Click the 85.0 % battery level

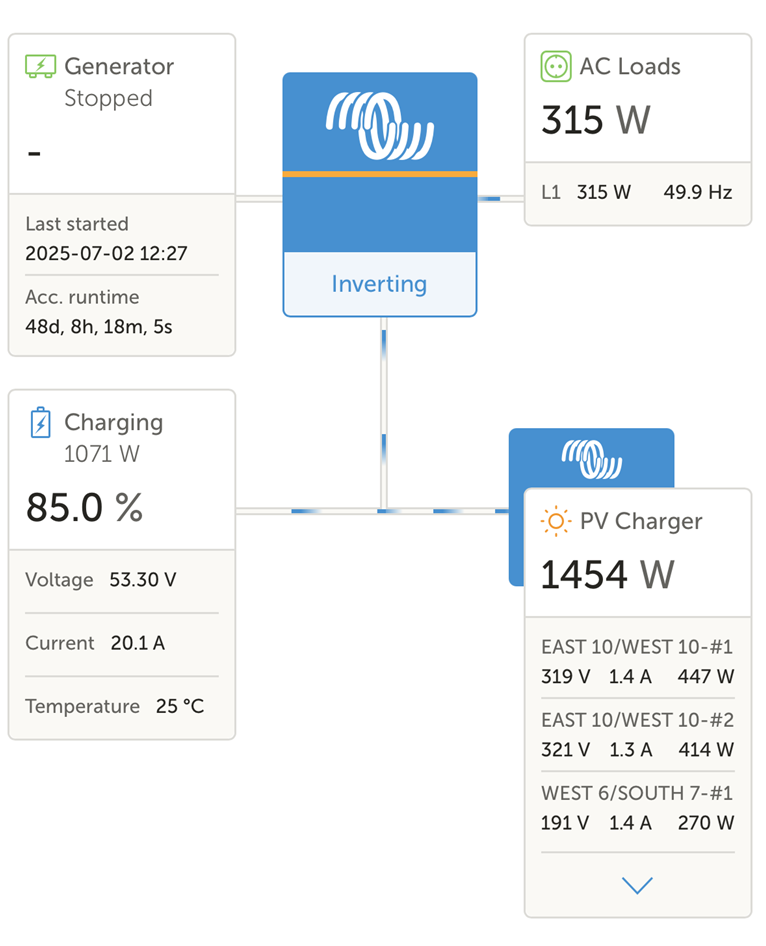[x=84, y=508]
